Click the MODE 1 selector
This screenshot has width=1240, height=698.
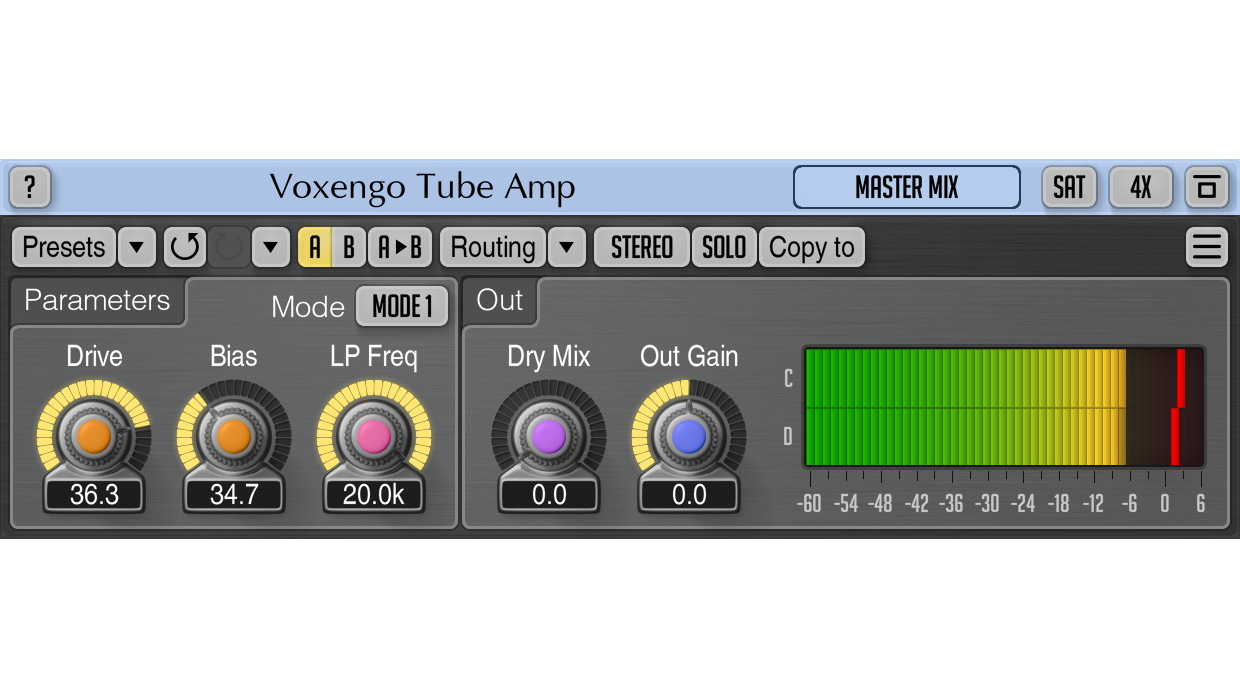coord(402,307)
